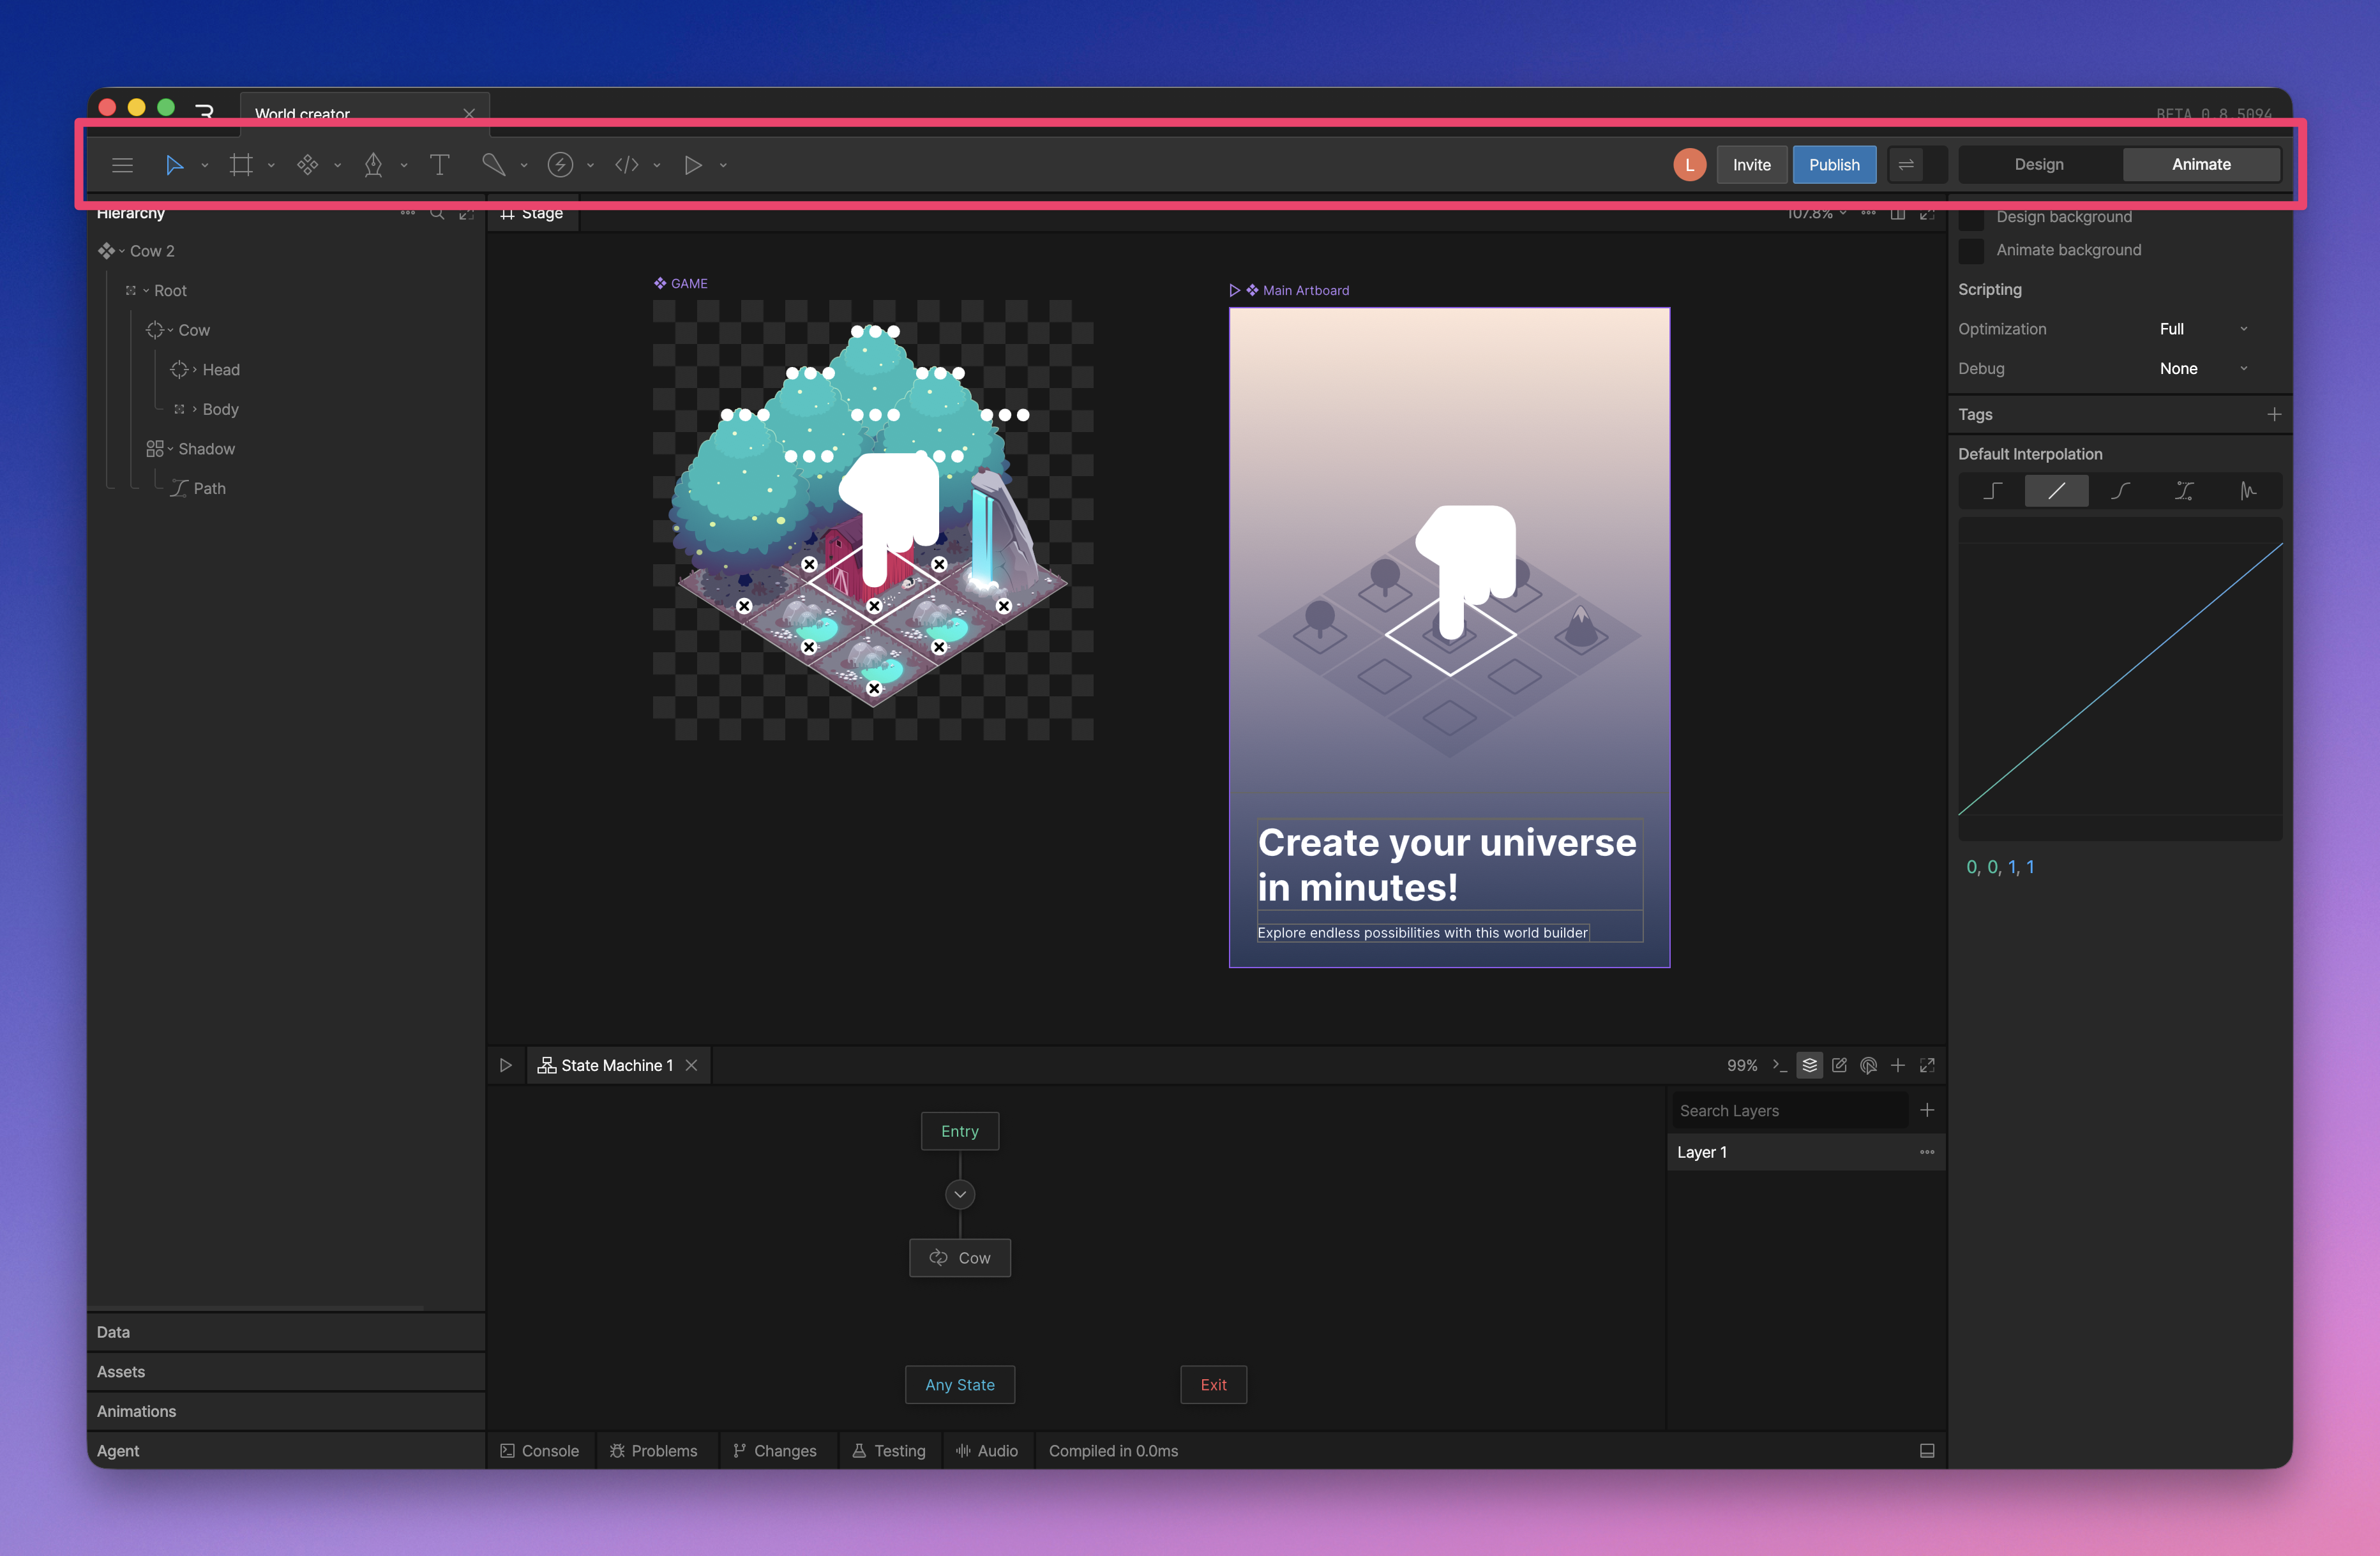2380x1556 pixels.
Task: Open Layer 1 more options menu
Action: 1927,1152
